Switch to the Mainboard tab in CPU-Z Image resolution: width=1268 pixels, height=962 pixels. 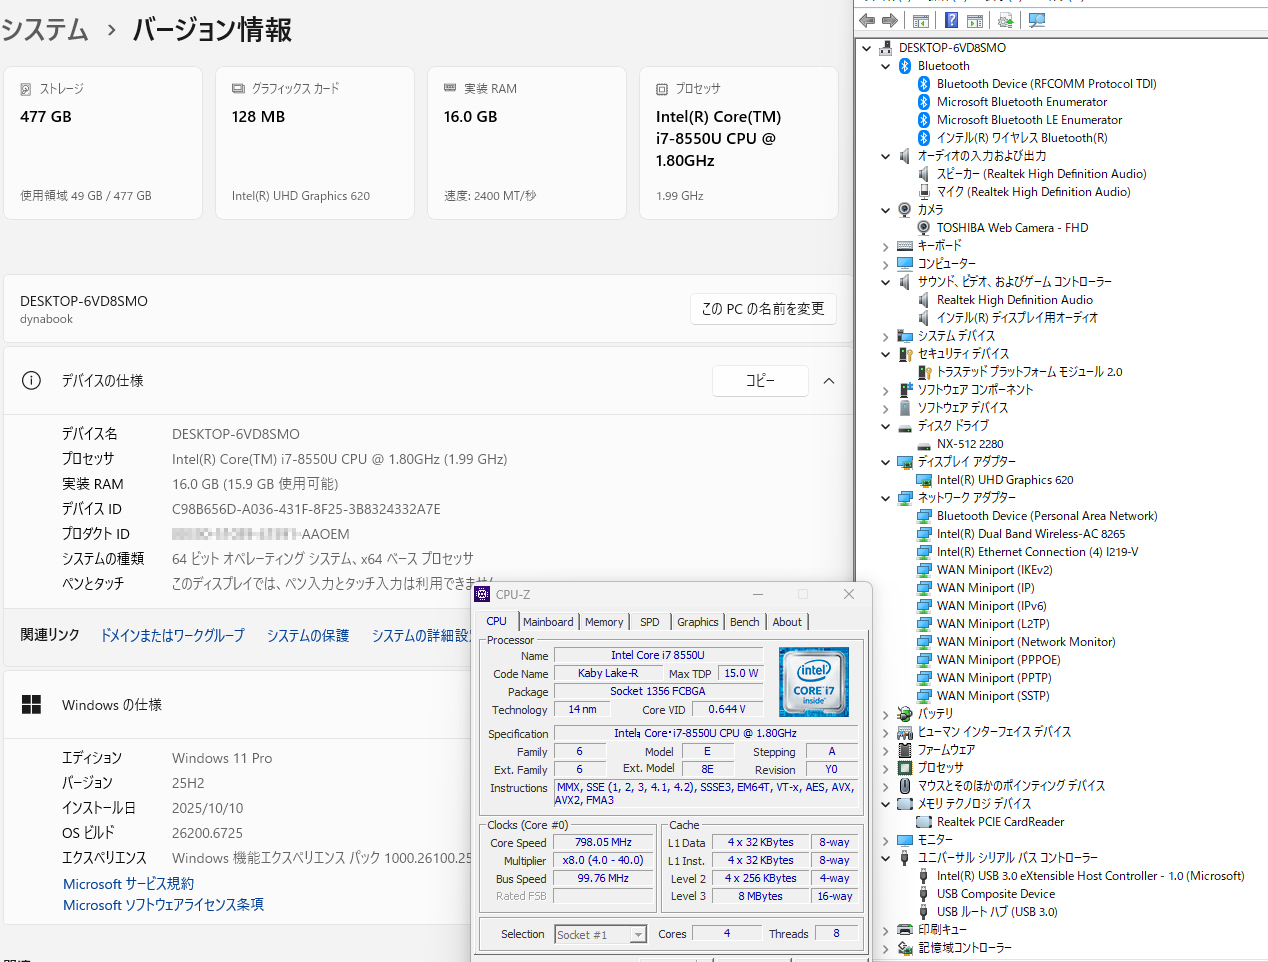(548, 622)
